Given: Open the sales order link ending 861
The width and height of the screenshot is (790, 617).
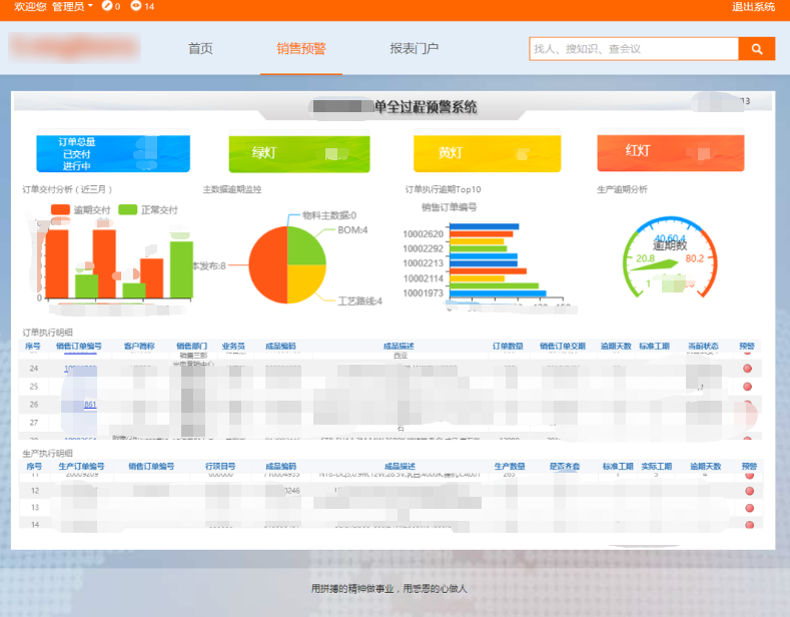Looking at the screenshot, I should tap(90, 404).
